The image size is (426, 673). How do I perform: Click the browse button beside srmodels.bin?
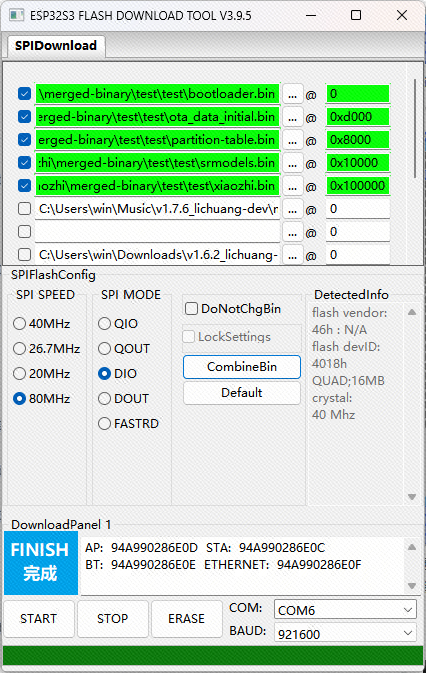(293, 163)
